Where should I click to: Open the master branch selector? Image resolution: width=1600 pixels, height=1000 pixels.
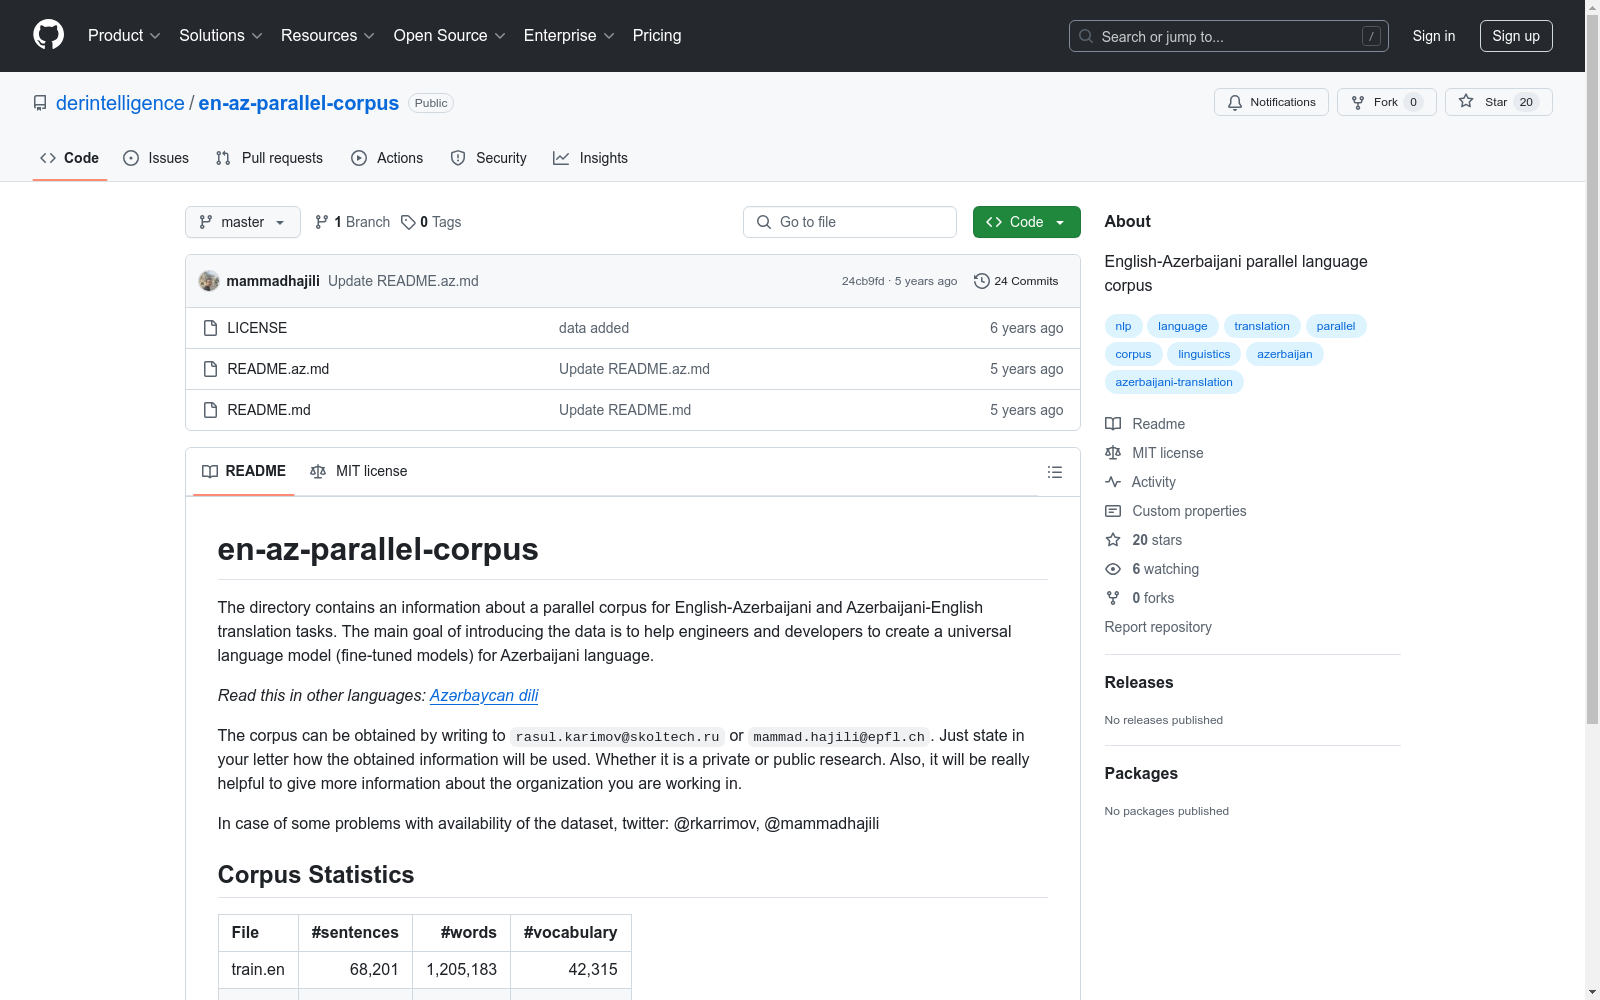click(x=243, y=222)
